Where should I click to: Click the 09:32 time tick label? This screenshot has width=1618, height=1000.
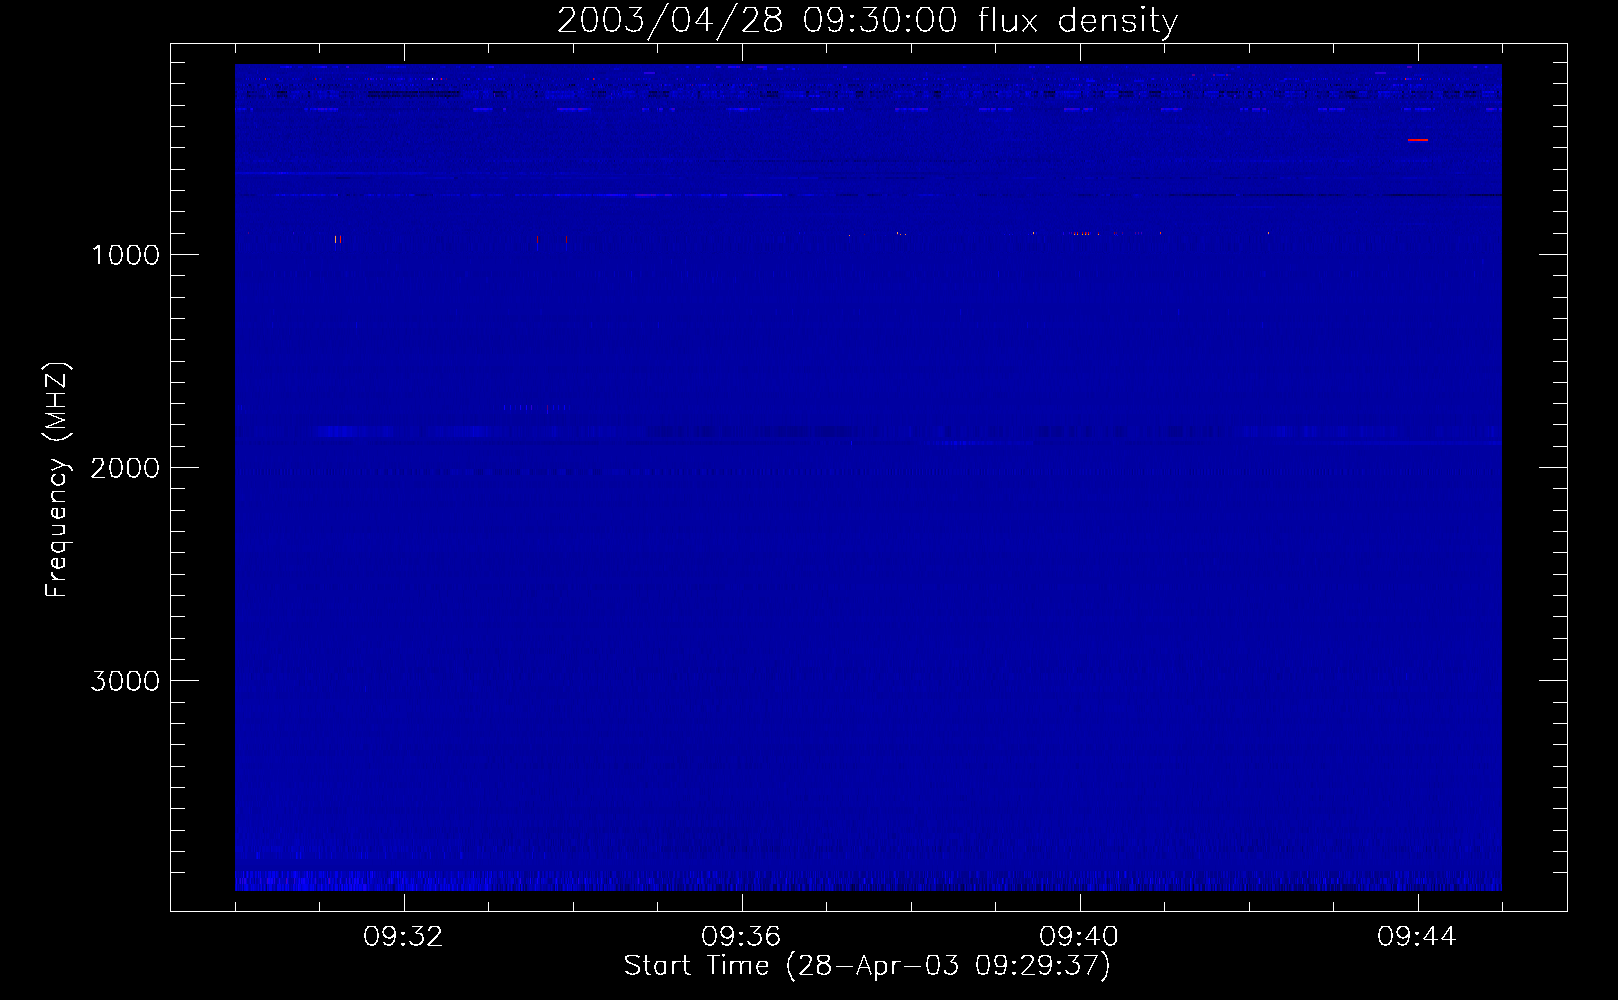[403, 937]
